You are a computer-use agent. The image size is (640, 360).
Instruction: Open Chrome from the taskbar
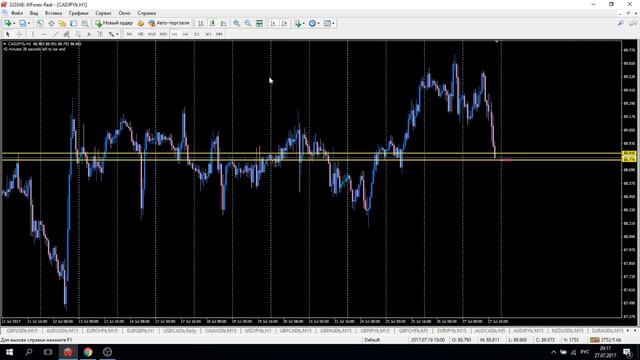(x=87, y=352)
